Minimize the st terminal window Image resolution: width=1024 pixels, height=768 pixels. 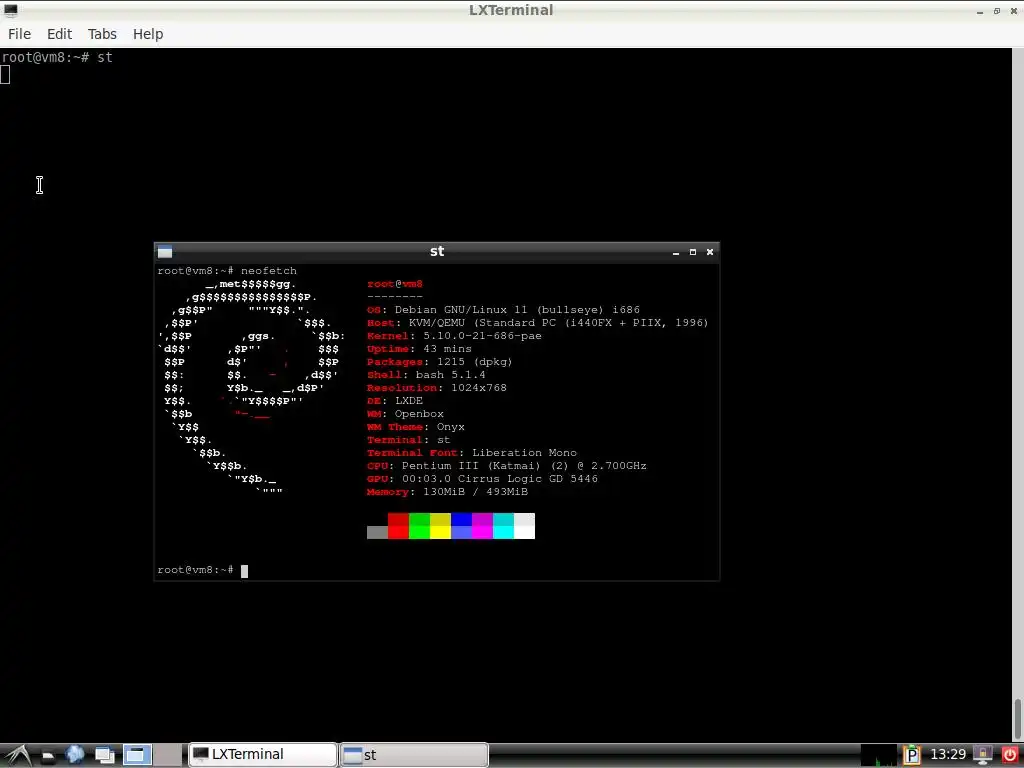pyautogui.click(x=676, y=252)
